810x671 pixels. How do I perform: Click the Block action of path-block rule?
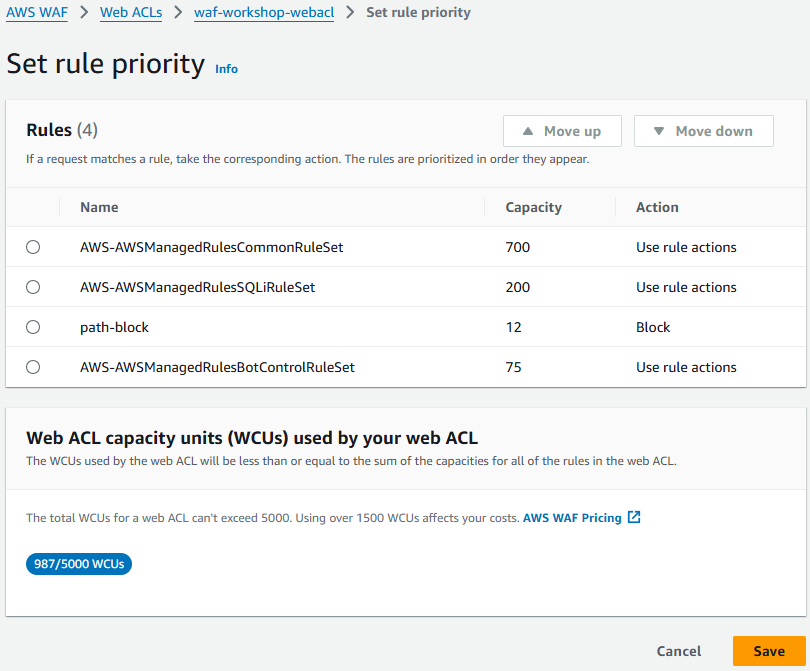pyautogui.click(x=653, y=327)
